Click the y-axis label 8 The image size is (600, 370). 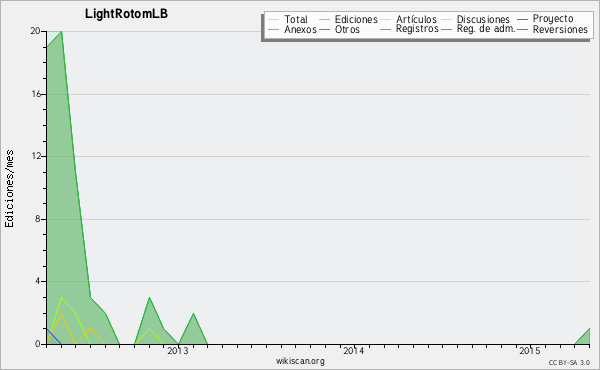(x=38, y=219)
